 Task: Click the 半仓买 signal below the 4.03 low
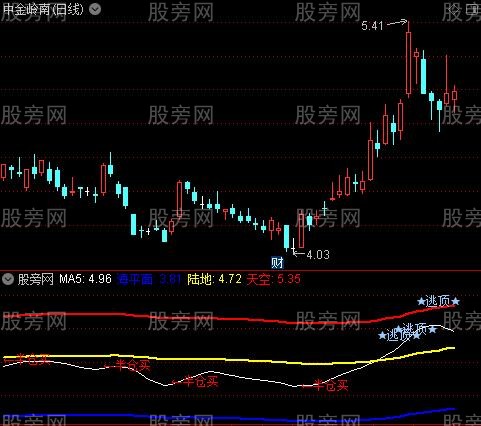tap(325, 385)
